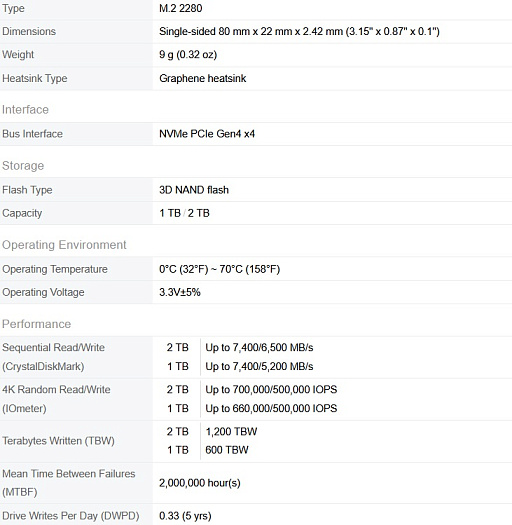The width and height of the screenshot is (512, 525).
Task: Select the '0°C (32°F) ~ 70°C (158°F)' value
Action: click(220, 269)
